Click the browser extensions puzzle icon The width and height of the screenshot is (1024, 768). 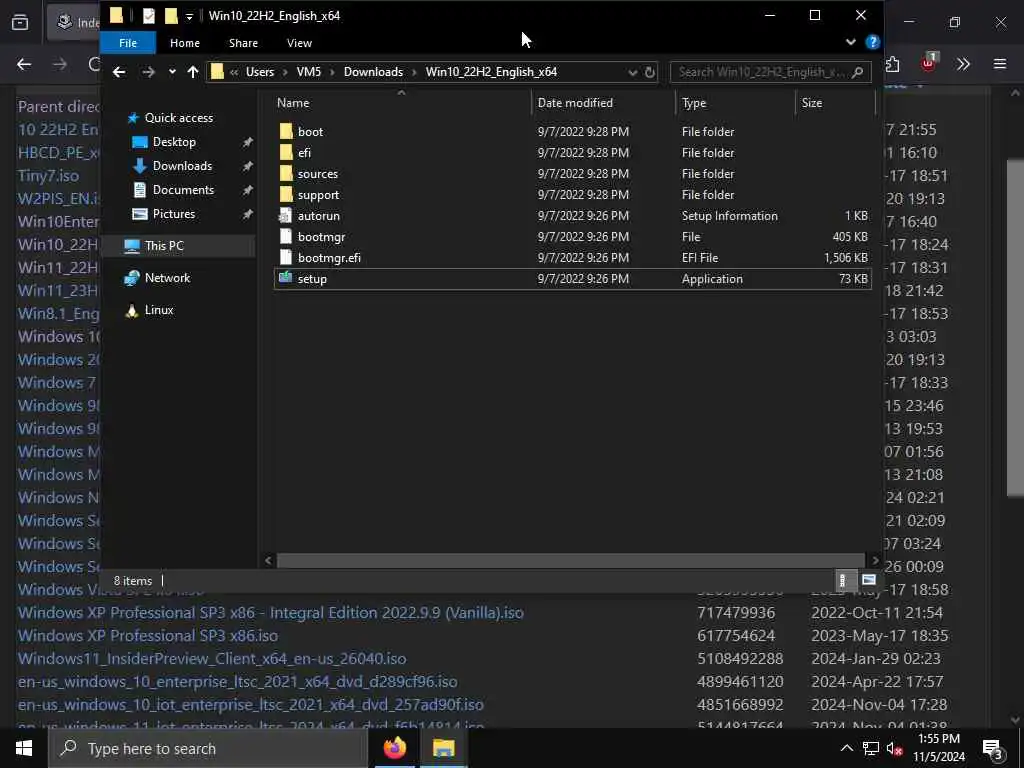coord(893,64)
